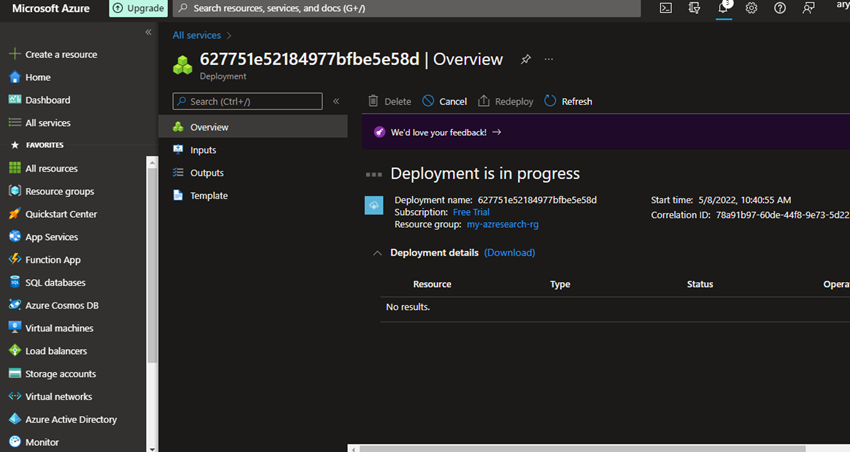This screenshot has height=452, width=850.
Task: Click the Redeploy toolbar button
Action: (x=506, y=101)
